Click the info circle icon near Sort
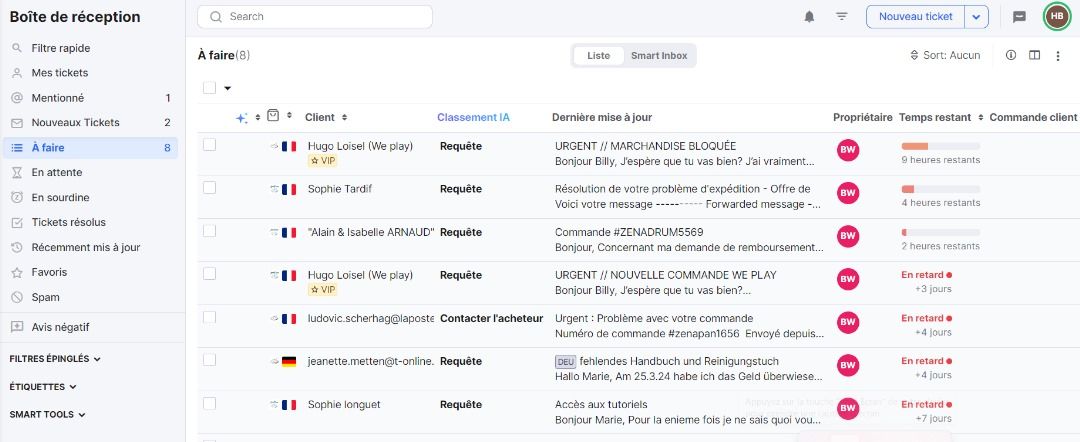The image size is (1080, 442). click(1011, 55)
